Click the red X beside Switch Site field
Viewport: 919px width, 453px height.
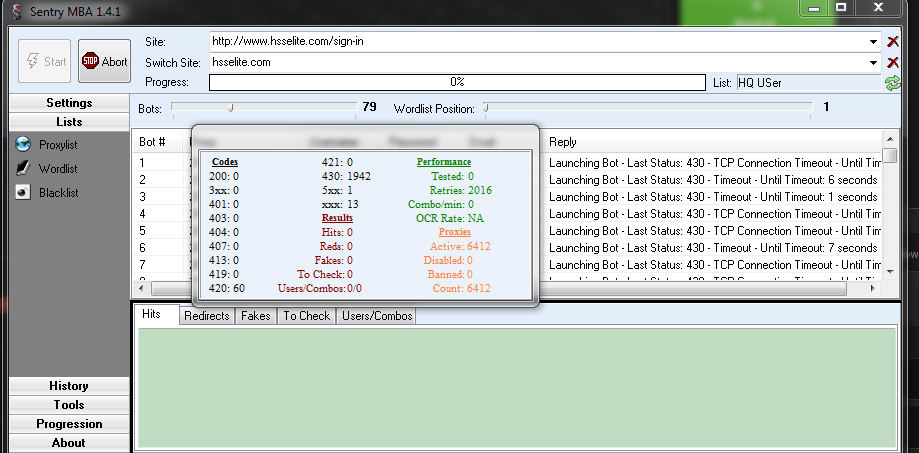pos(893,63)
